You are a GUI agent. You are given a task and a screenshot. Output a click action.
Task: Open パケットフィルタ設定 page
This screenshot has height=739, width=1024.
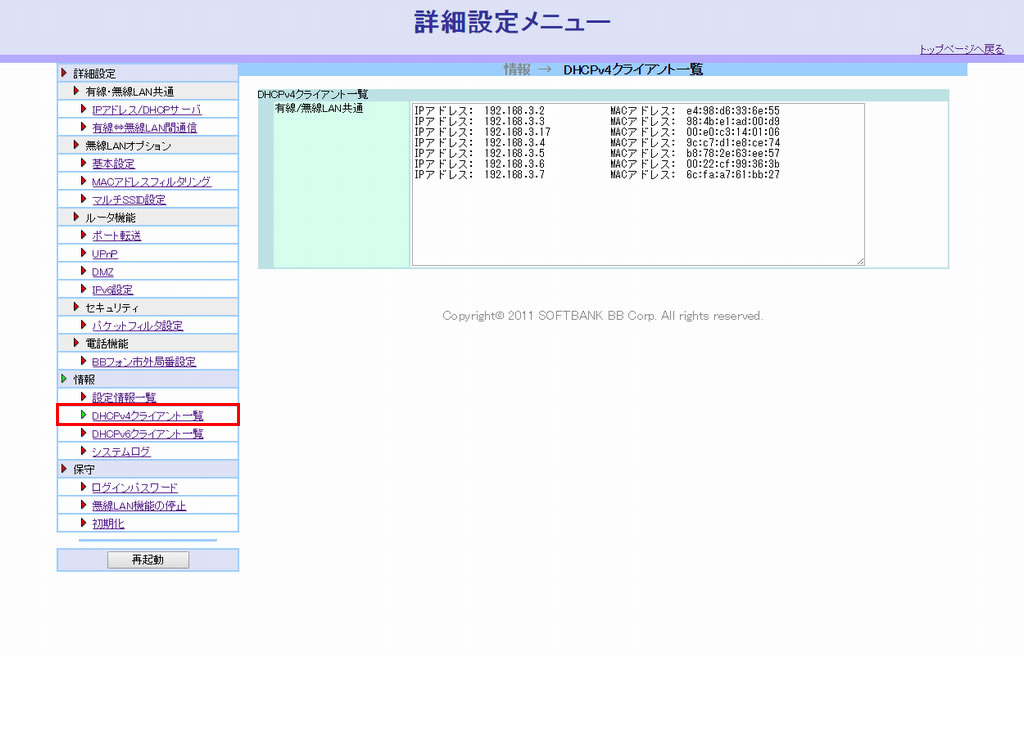pos(137,326)
